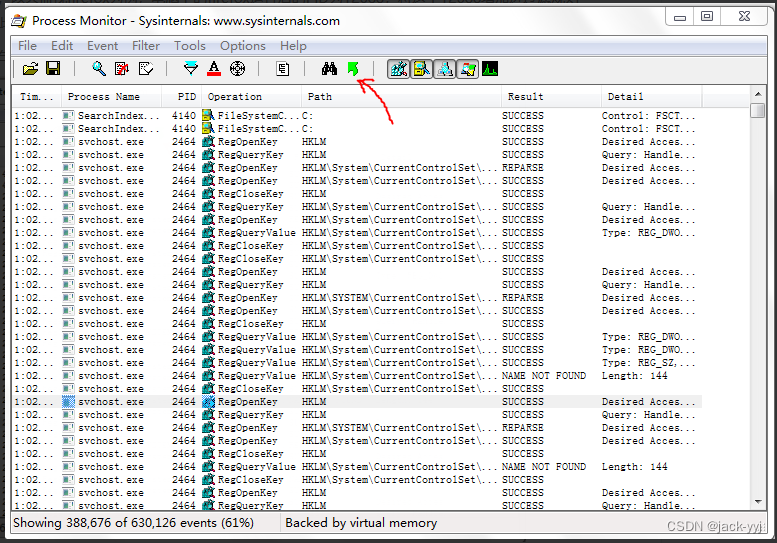Clear the display with eraser icon
Image resolution: width=777 pixels, height=543 pixels.
[x=146, y=69]
